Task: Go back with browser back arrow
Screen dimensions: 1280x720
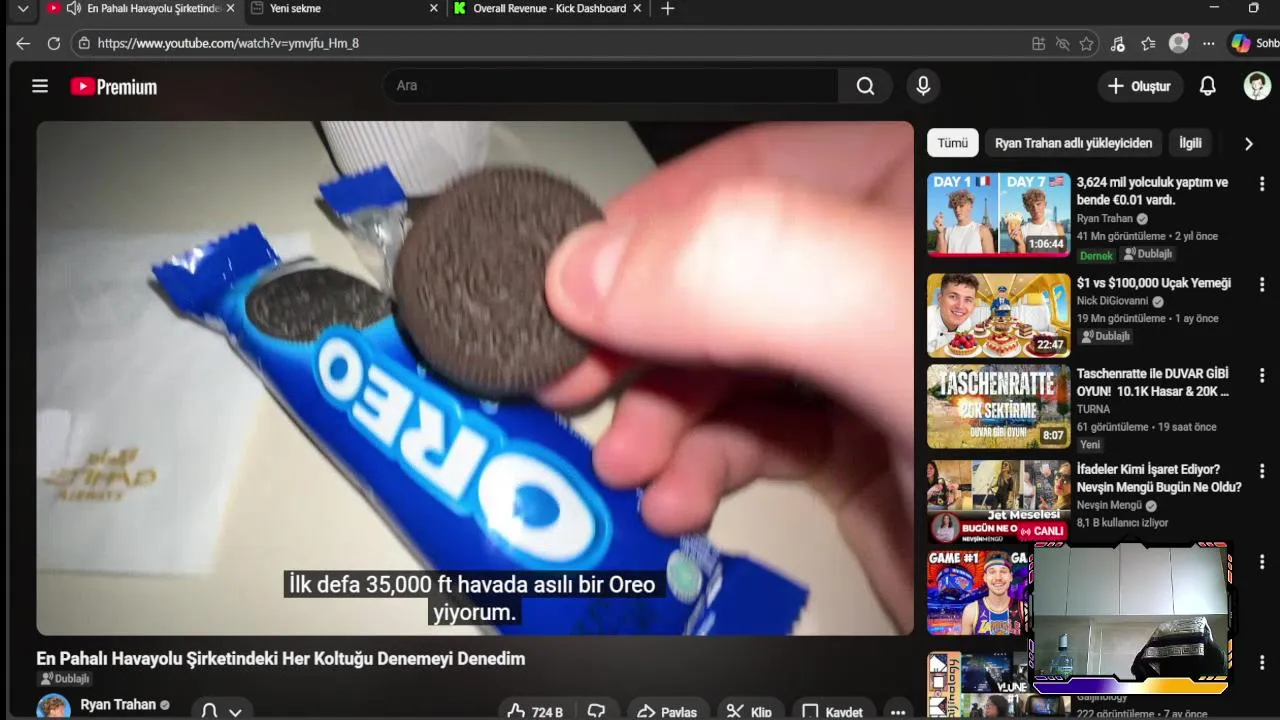Action: click(x=23, y=44)
